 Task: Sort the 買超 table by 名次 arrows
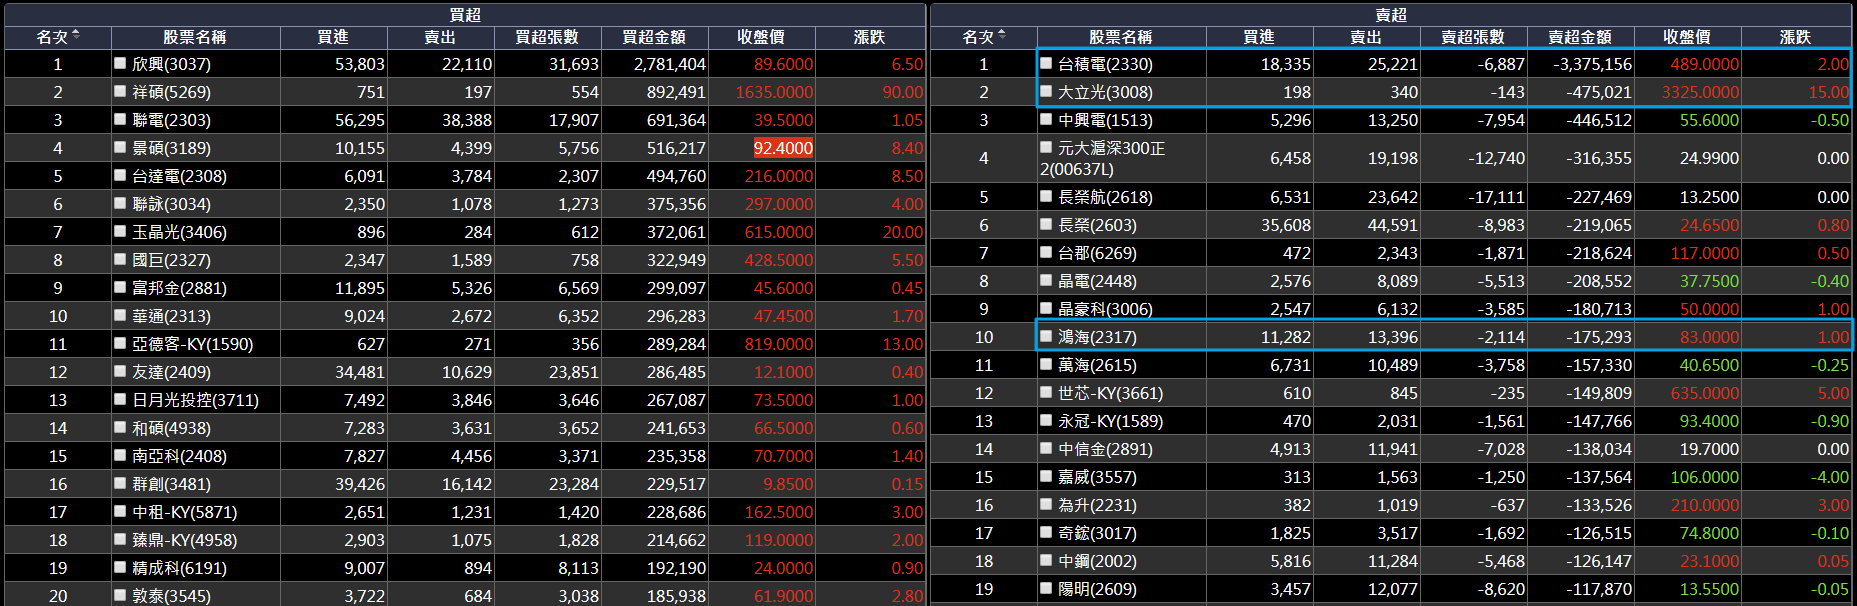click(76, 36)
